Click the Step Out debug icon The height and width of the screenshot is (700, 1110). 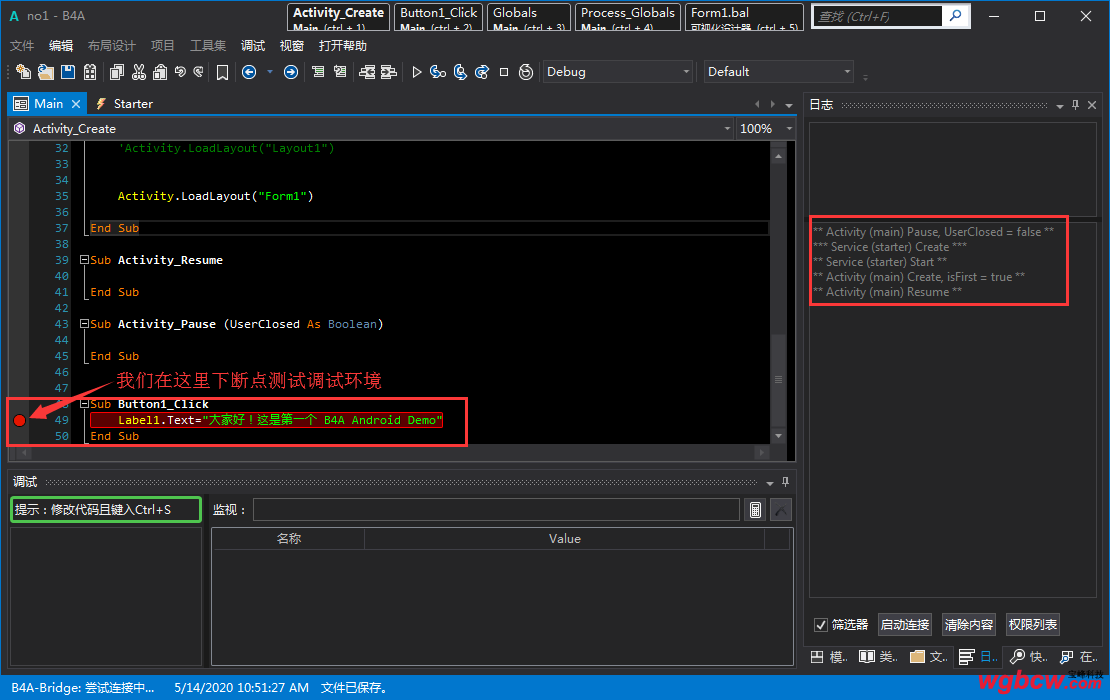tap(482, 71)
